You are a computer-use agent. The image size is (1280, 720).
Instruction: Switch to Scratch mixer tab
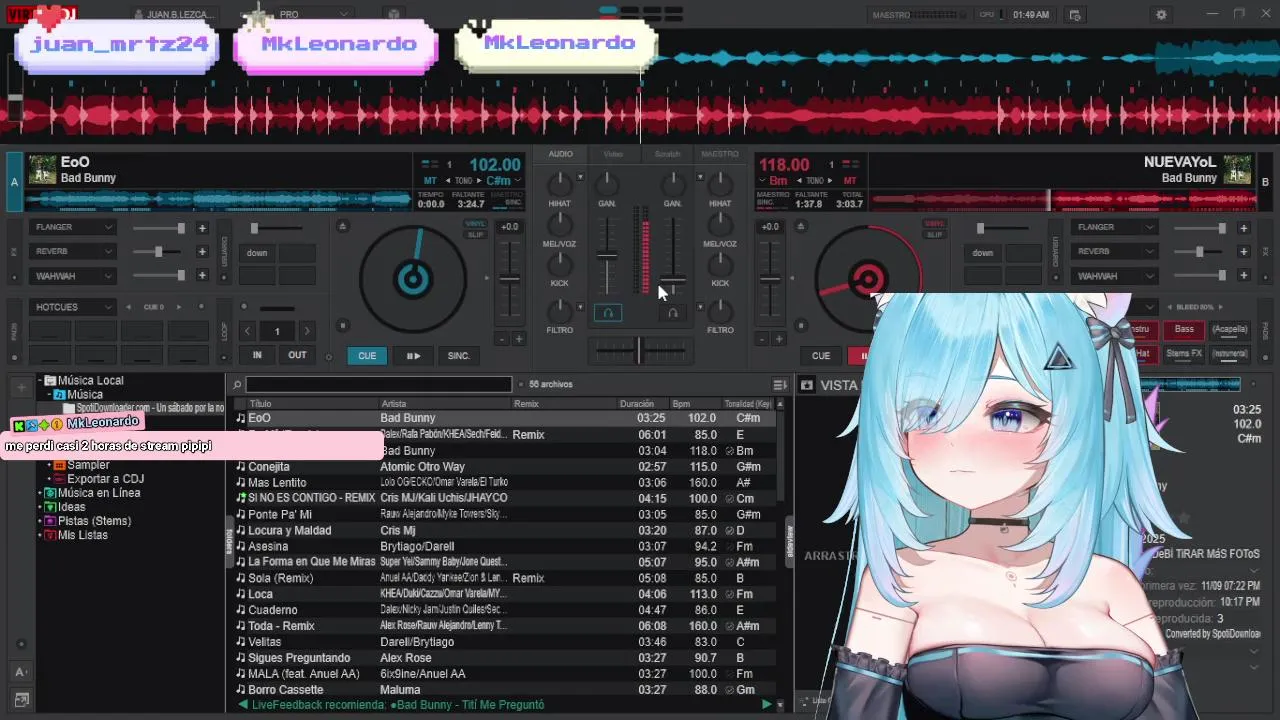click(667, 154)
